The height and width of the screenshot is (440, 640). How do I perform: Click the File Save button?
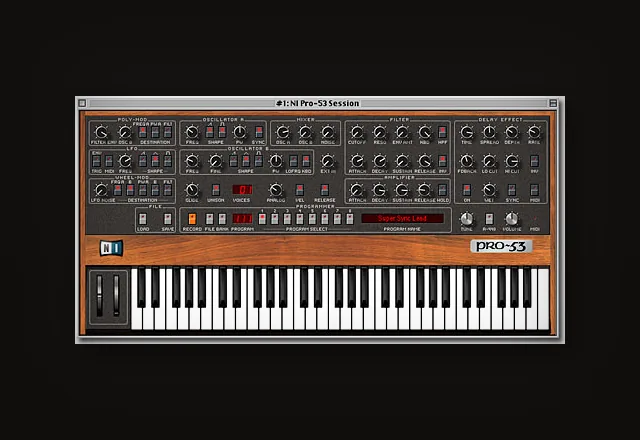[168, 219]
